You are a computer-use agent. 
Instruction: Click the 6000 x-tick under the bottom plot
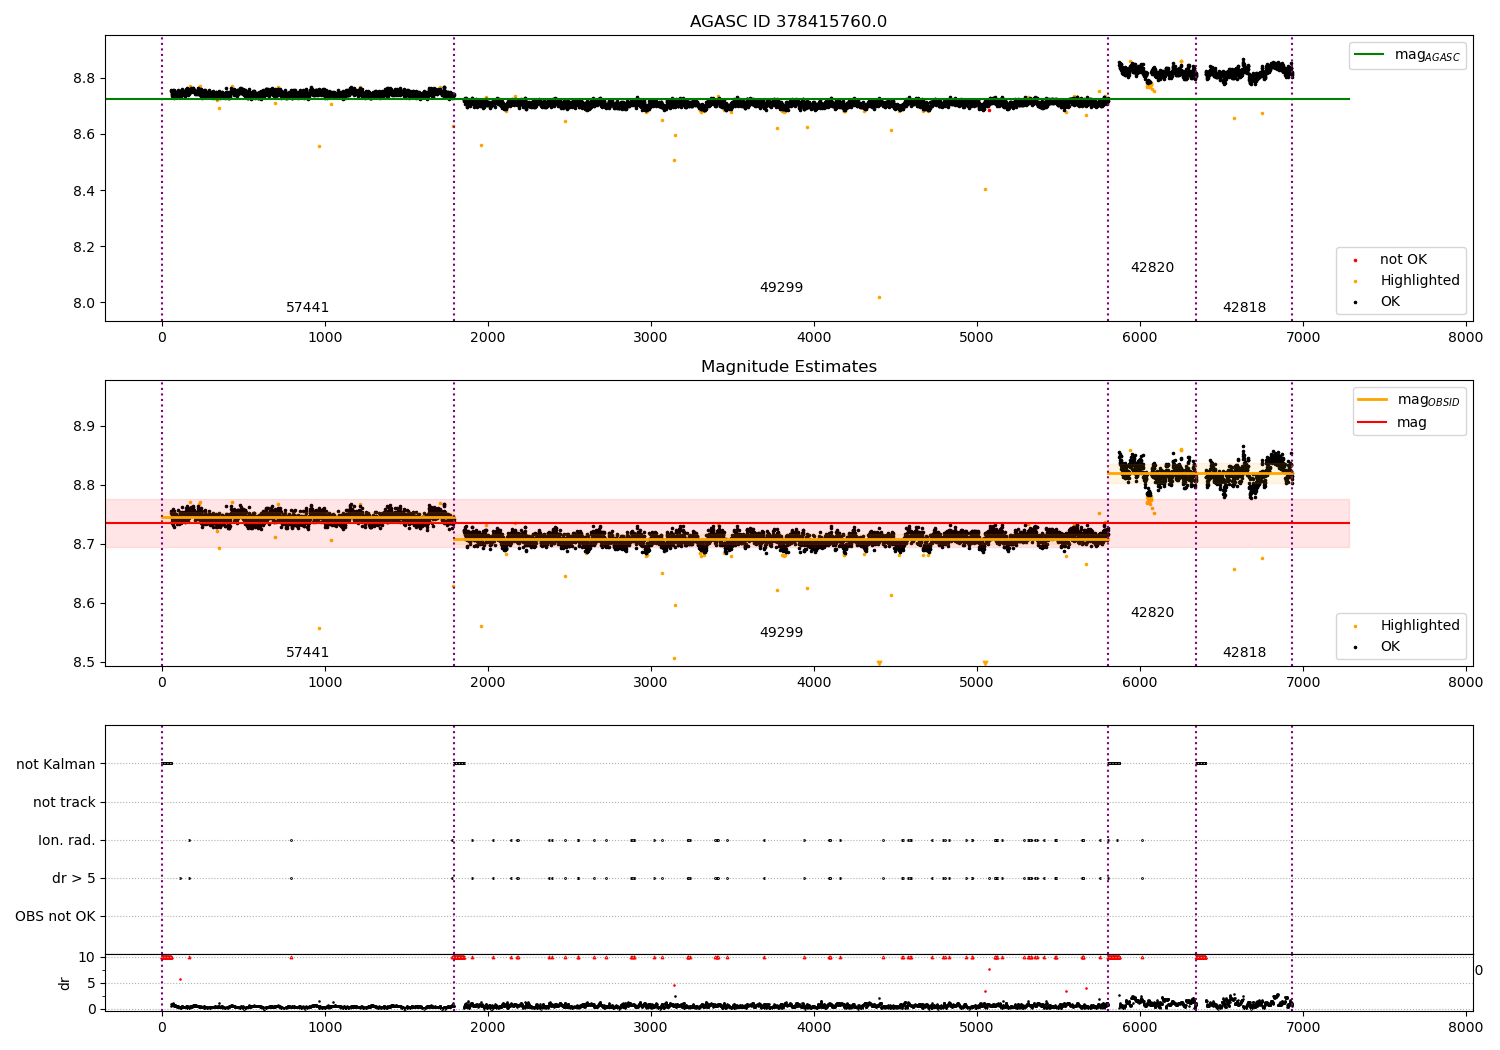[x=1140, y=1026]
